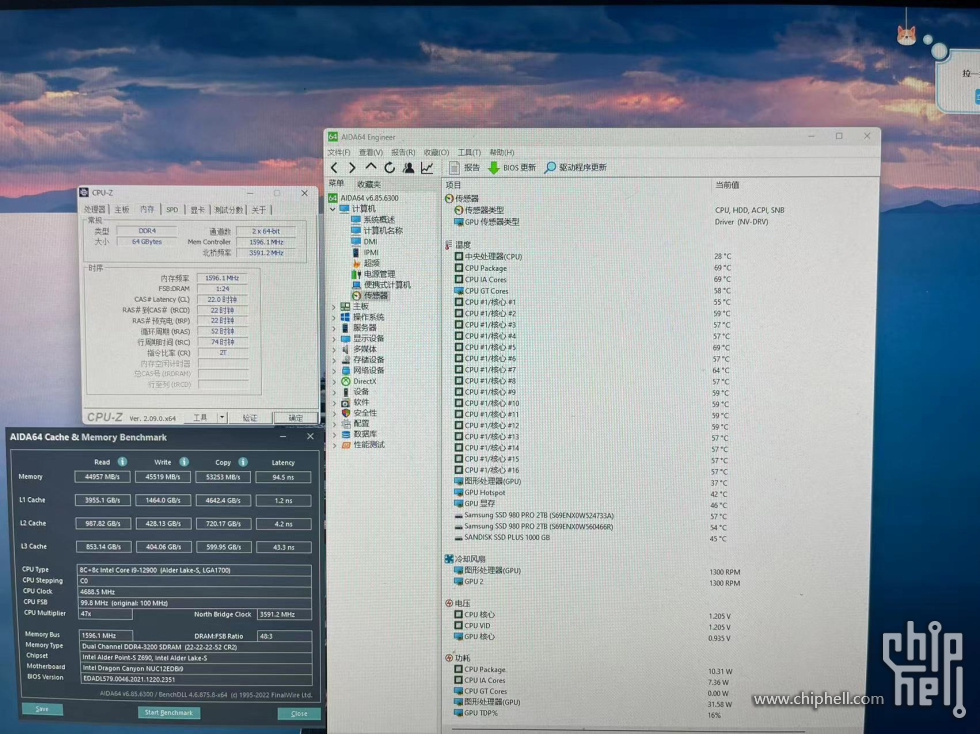Click Memory Read value 44957 MB/s

coord(102,476)
